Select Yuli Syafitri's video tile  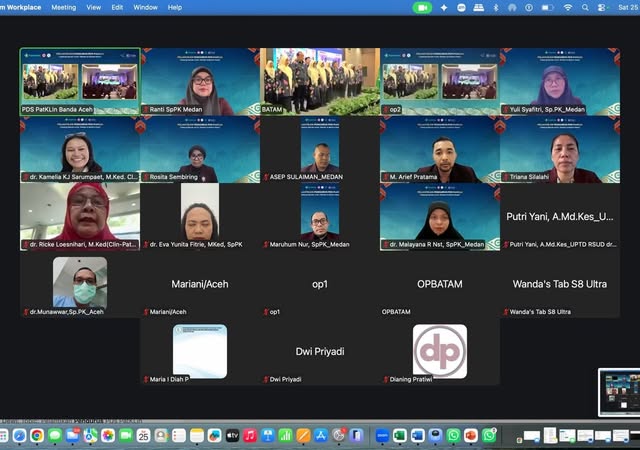tap(560, 82)
